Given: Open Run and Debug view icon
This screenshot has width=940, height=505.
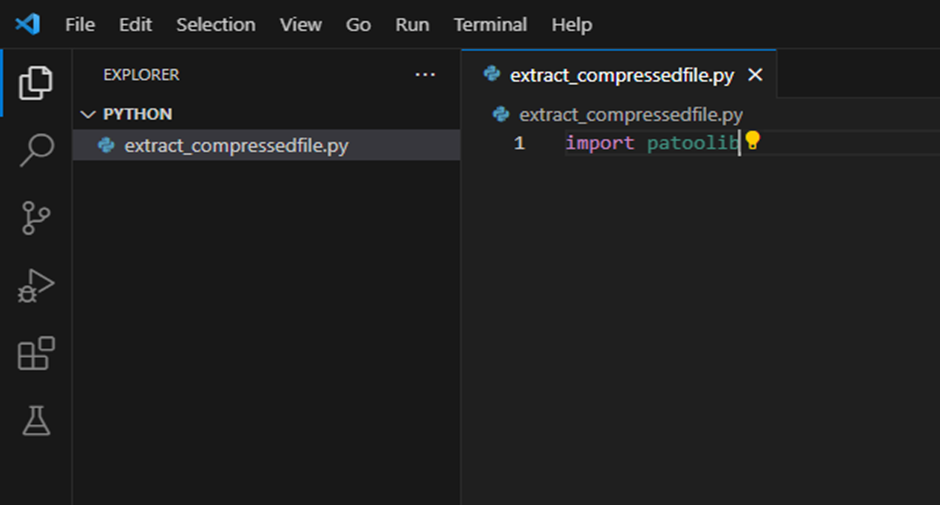Looking at the screenshot, I should 35,285.
